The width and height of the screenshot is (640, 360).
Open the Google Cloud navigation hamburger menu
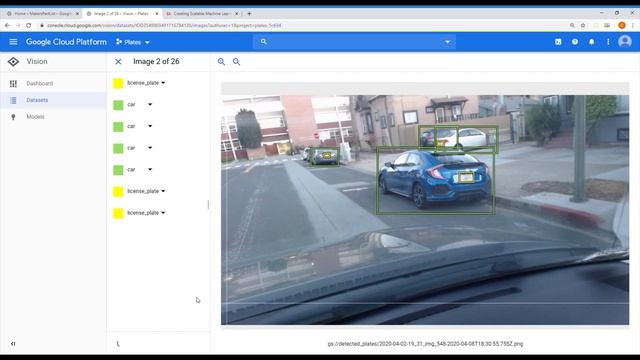click(x=13, y=42)
